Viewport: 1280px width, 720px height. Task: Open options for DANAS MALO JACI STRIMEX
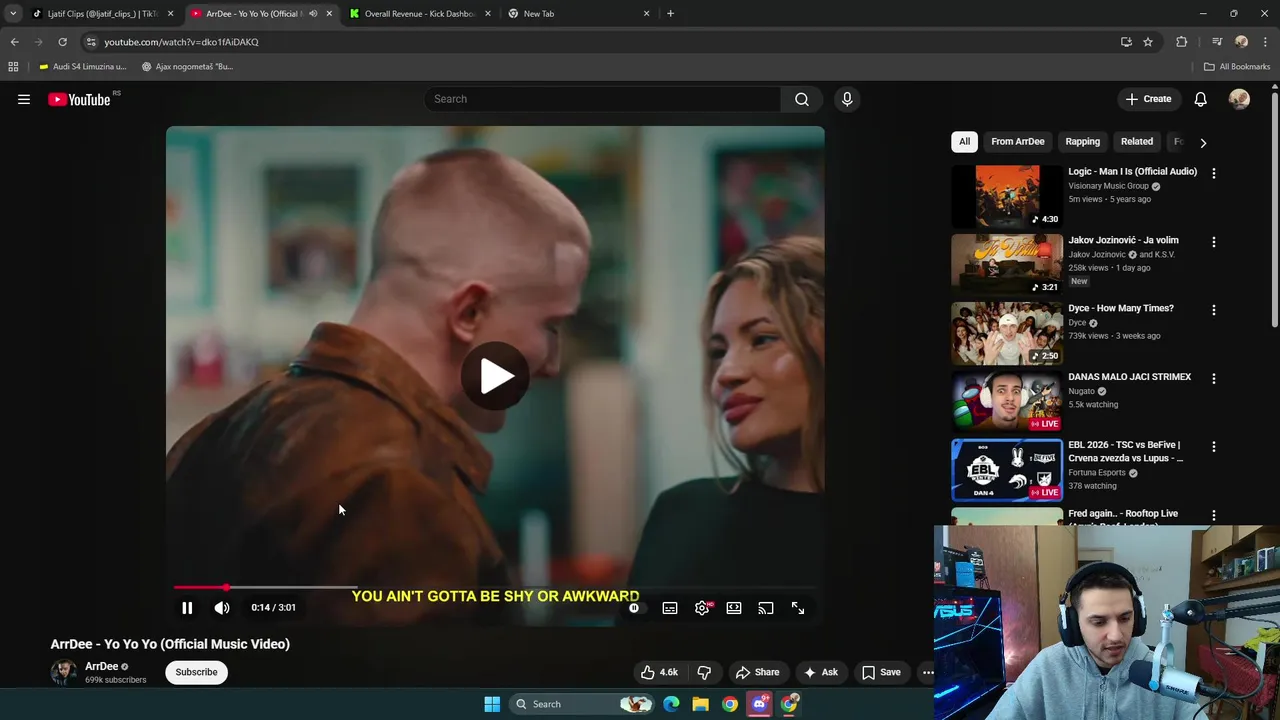(1214, 379)
